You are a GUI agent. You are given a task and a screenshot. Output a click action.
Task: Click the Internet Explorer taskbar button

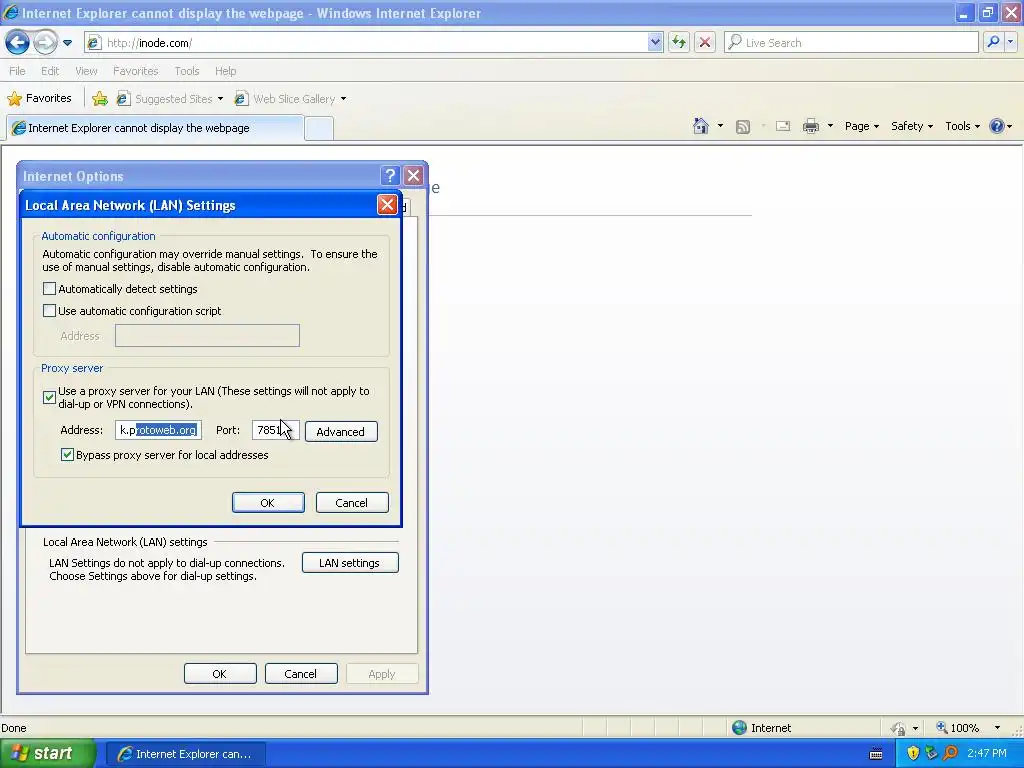click(x=185, y=754)
